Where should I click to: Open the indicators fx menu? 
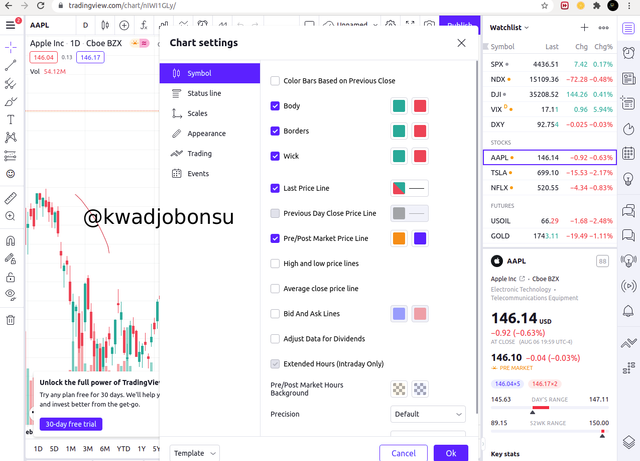click(x=144, y=25)
